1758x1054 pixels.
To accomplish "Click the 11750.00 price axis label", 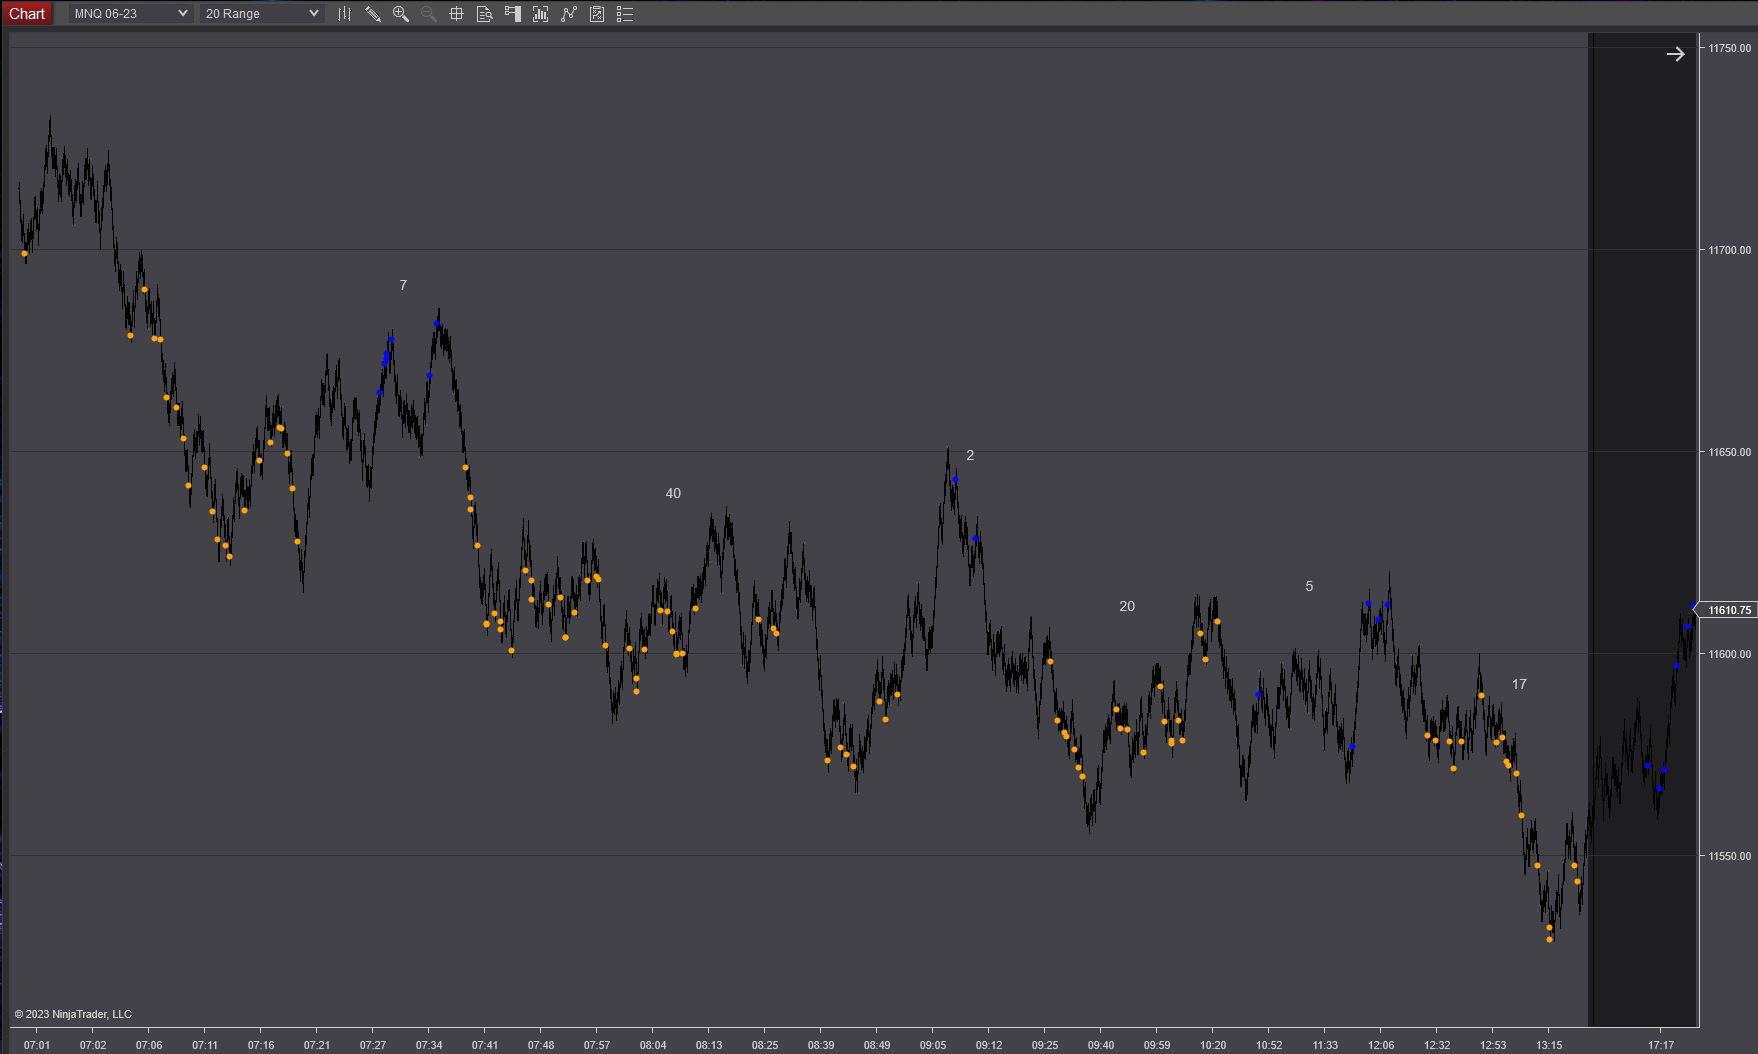I will point(1730,48).
